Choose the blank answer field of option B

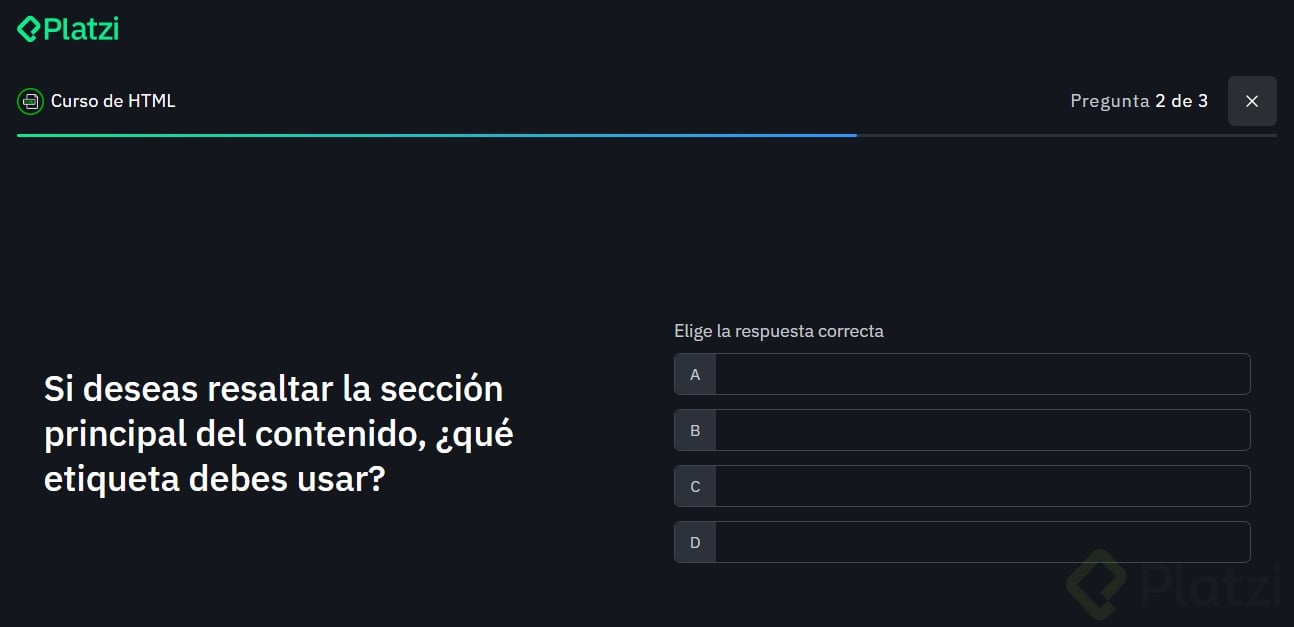(x=982, y=430)
